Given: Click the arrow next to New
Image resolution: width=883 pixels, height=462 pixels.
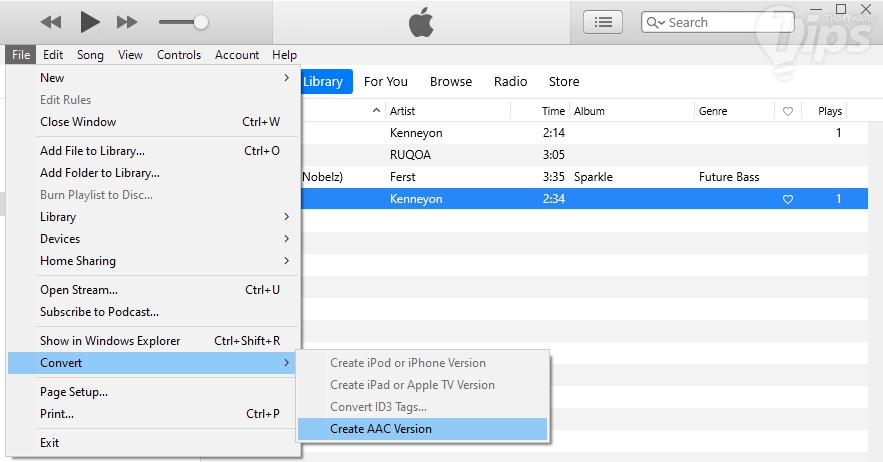Looking at the screenshot, I should point(287,78).
